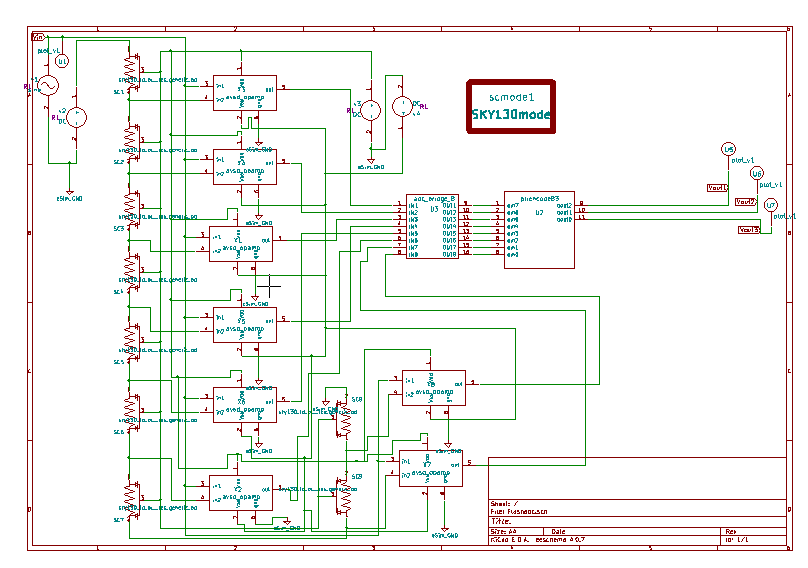The height and width of the screenshot is (568, 808).
Task: Select the Vin input label flag
Action: pos(39,37)
